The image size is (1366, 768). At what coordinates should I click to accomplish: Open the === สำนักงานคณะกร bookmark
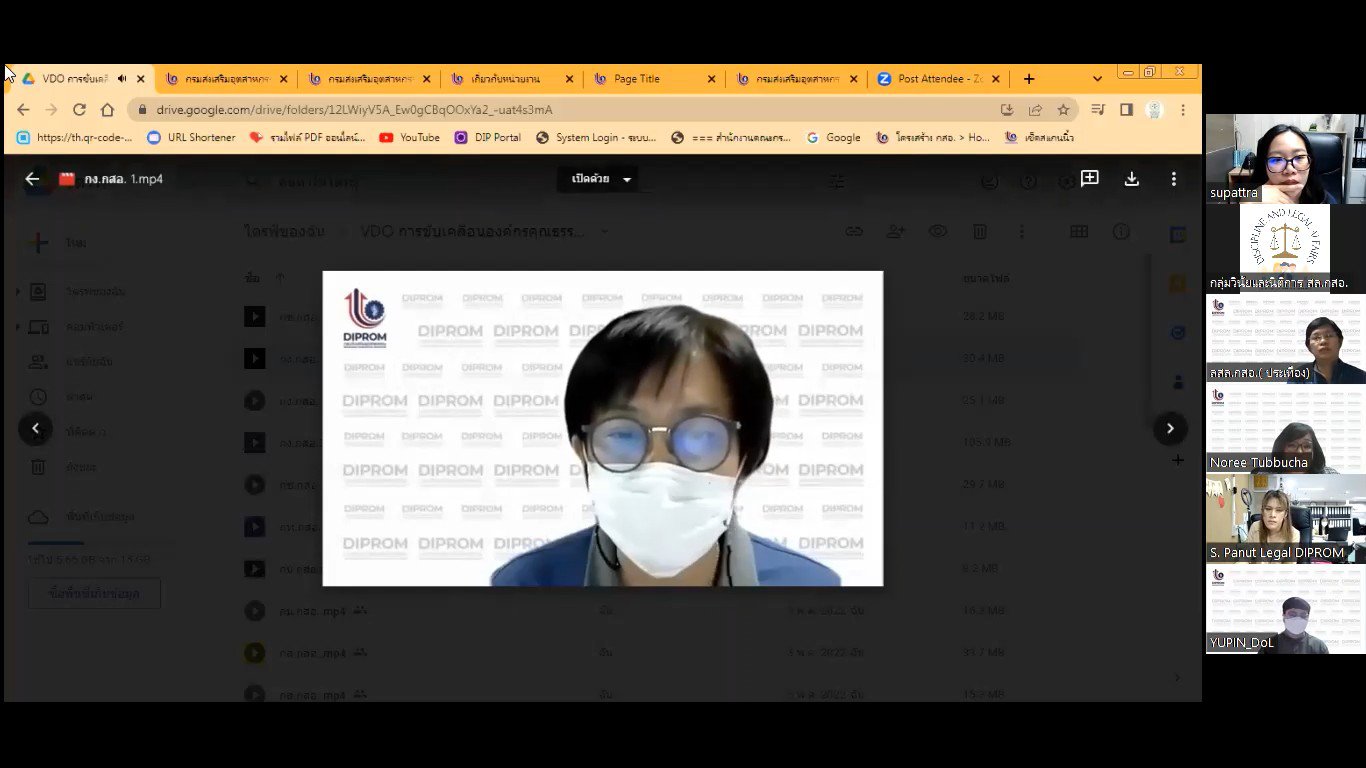731,138
